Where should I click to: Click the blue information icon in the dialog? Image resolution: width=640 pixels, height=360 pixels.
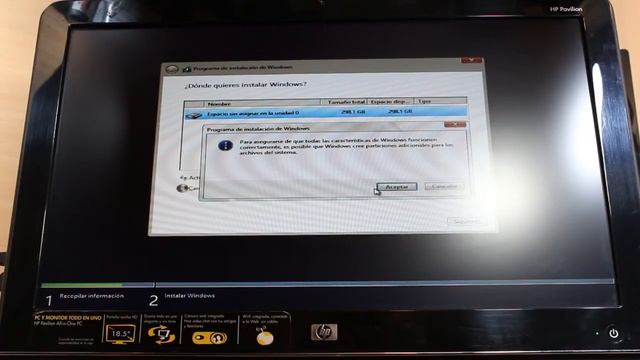[x=225, y=145]
